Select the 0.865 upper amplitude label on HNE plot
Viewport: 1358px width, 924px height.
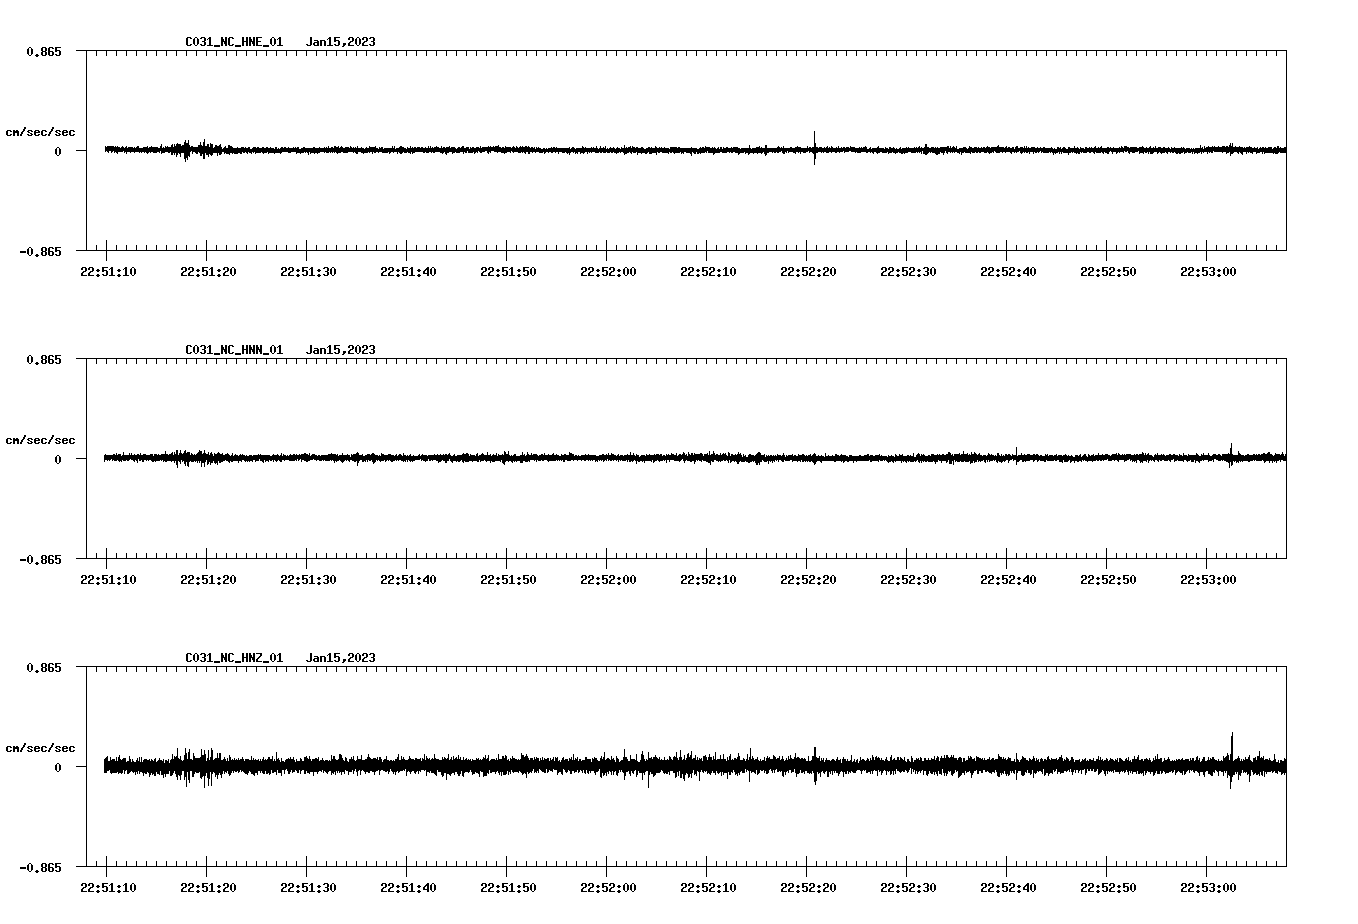tap(43, 52)
